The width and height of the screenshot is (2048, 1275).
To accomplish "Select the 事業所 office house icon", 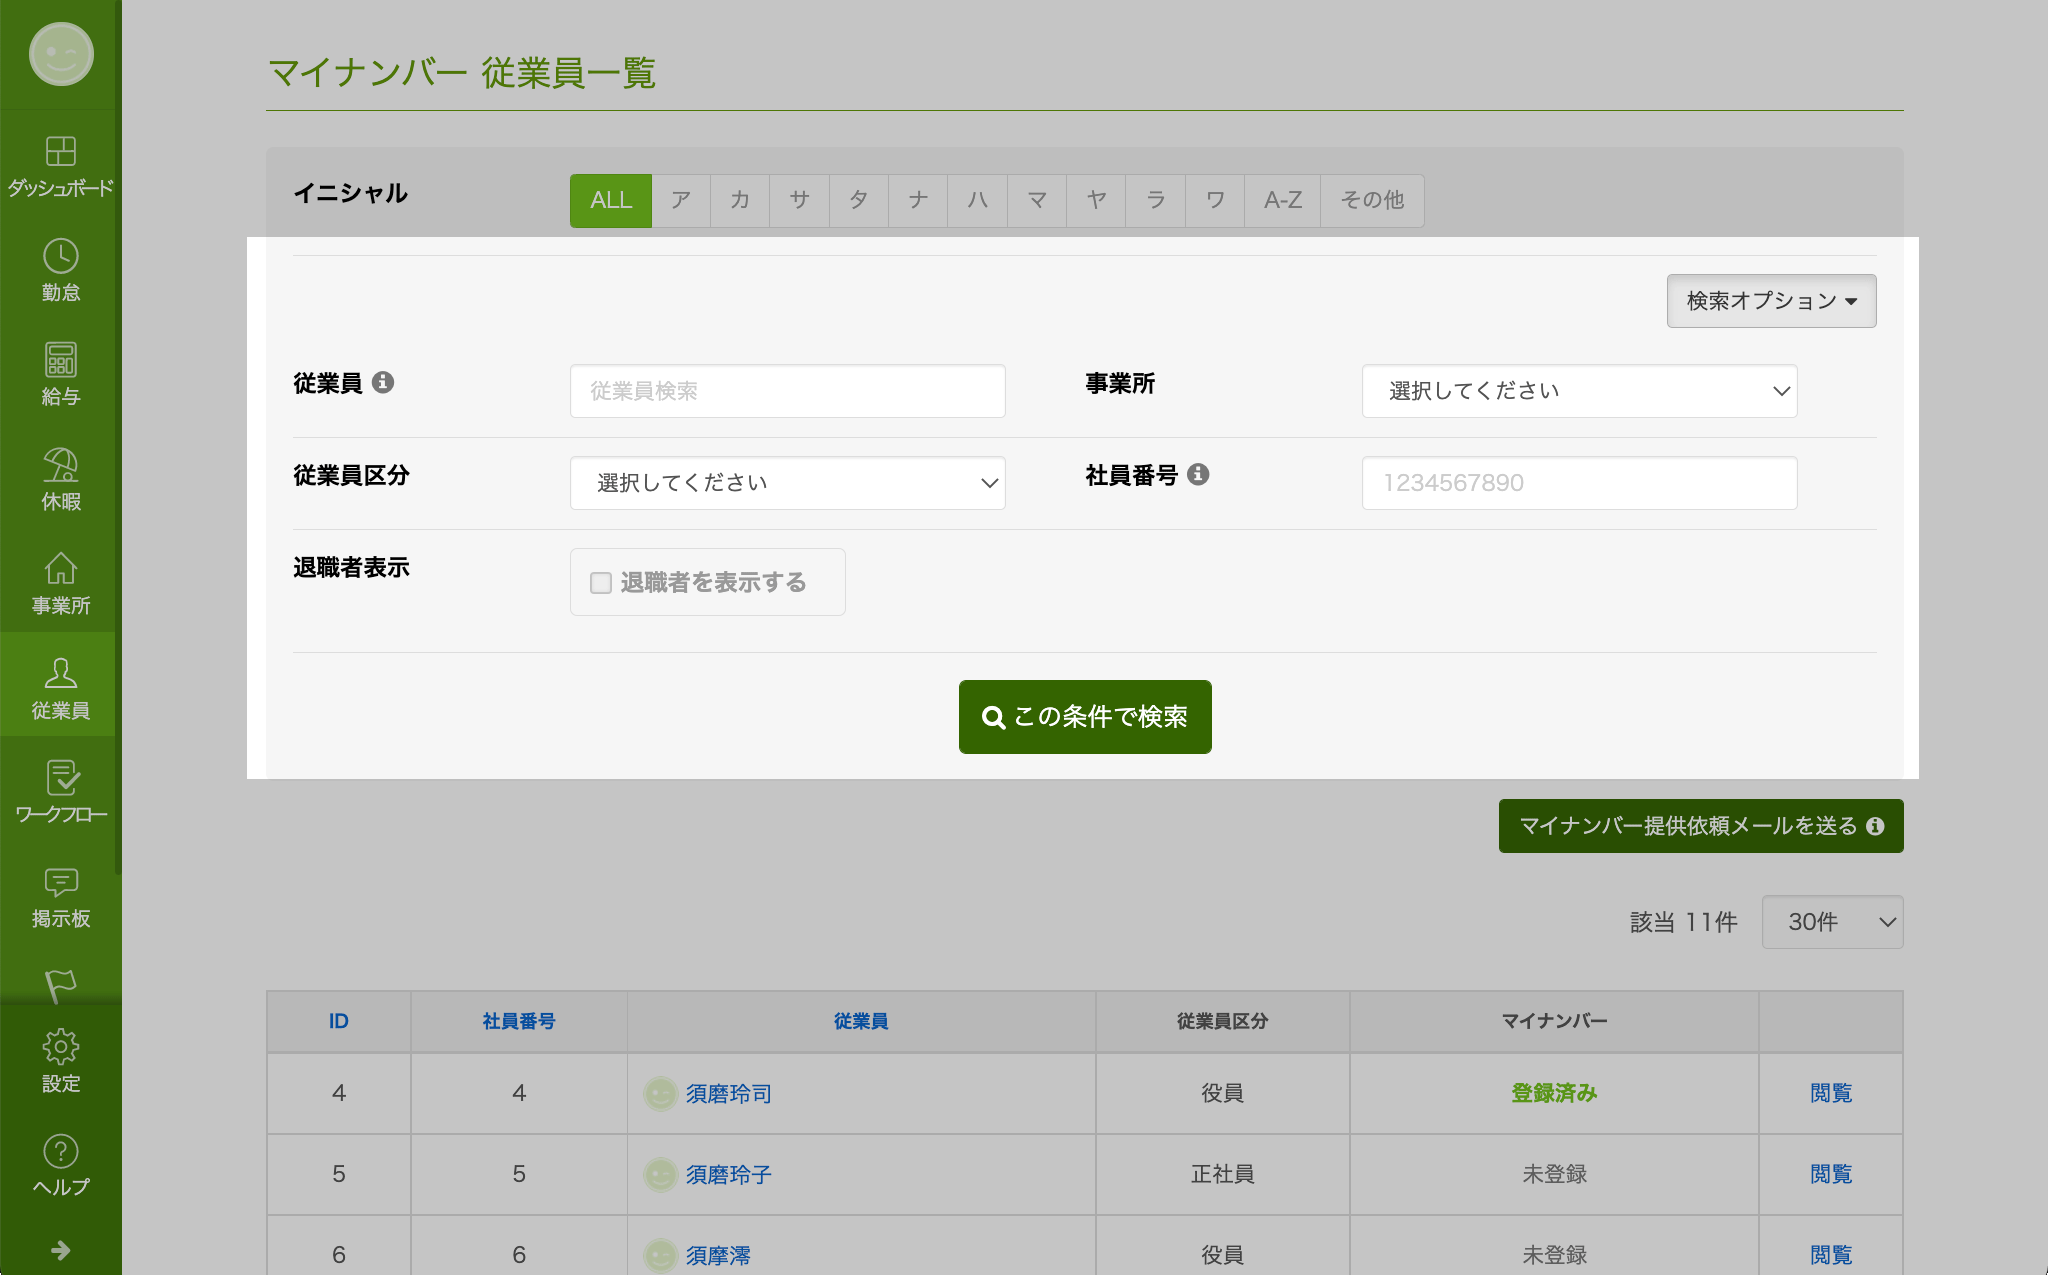I will [60, 570].
